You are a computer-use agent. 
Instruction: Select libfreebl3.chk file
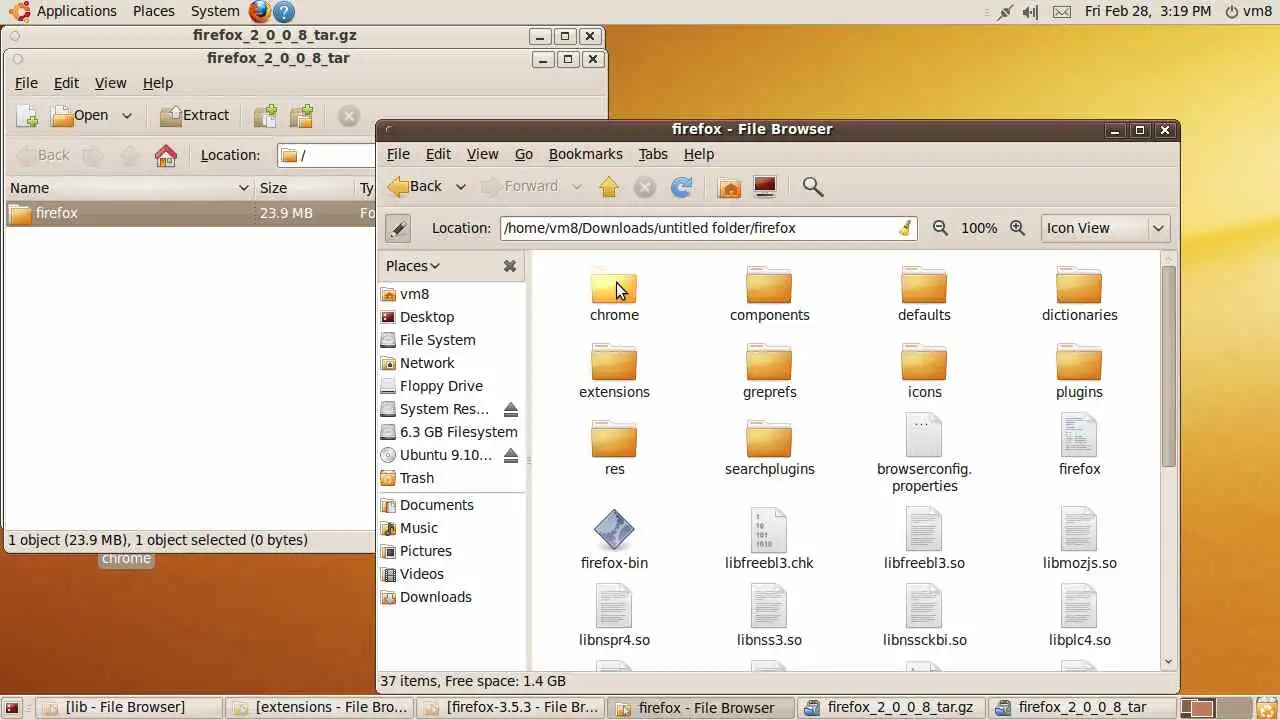pos(769,540)
